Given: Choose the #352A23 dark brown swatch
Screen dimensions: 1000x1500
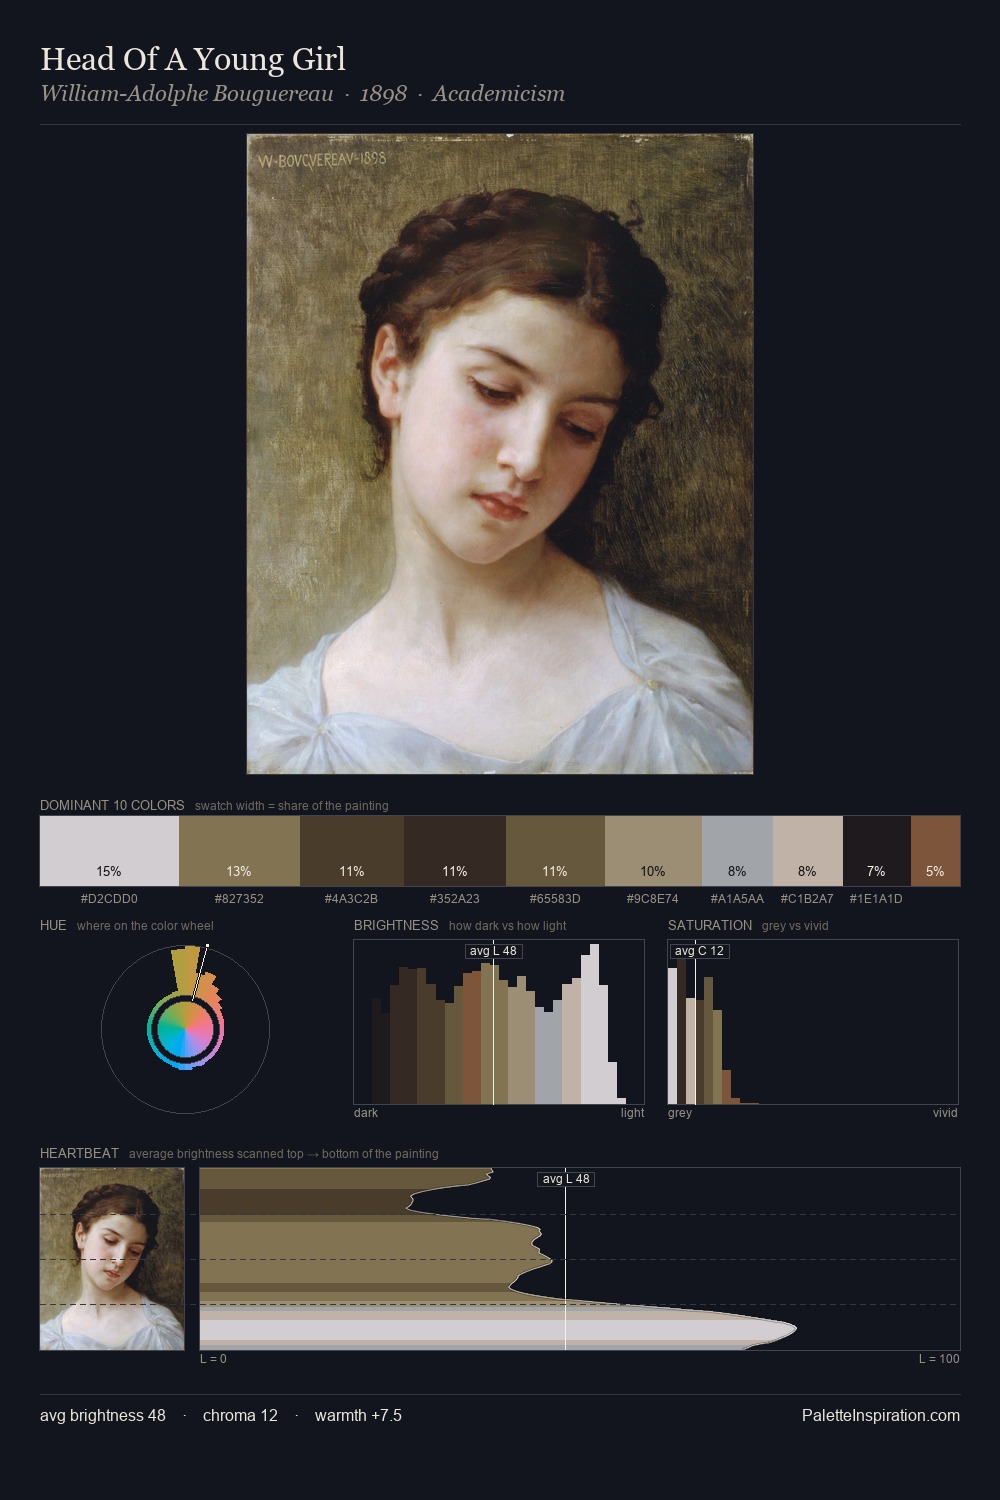Looking at the screenshot, I should [455, 851].
